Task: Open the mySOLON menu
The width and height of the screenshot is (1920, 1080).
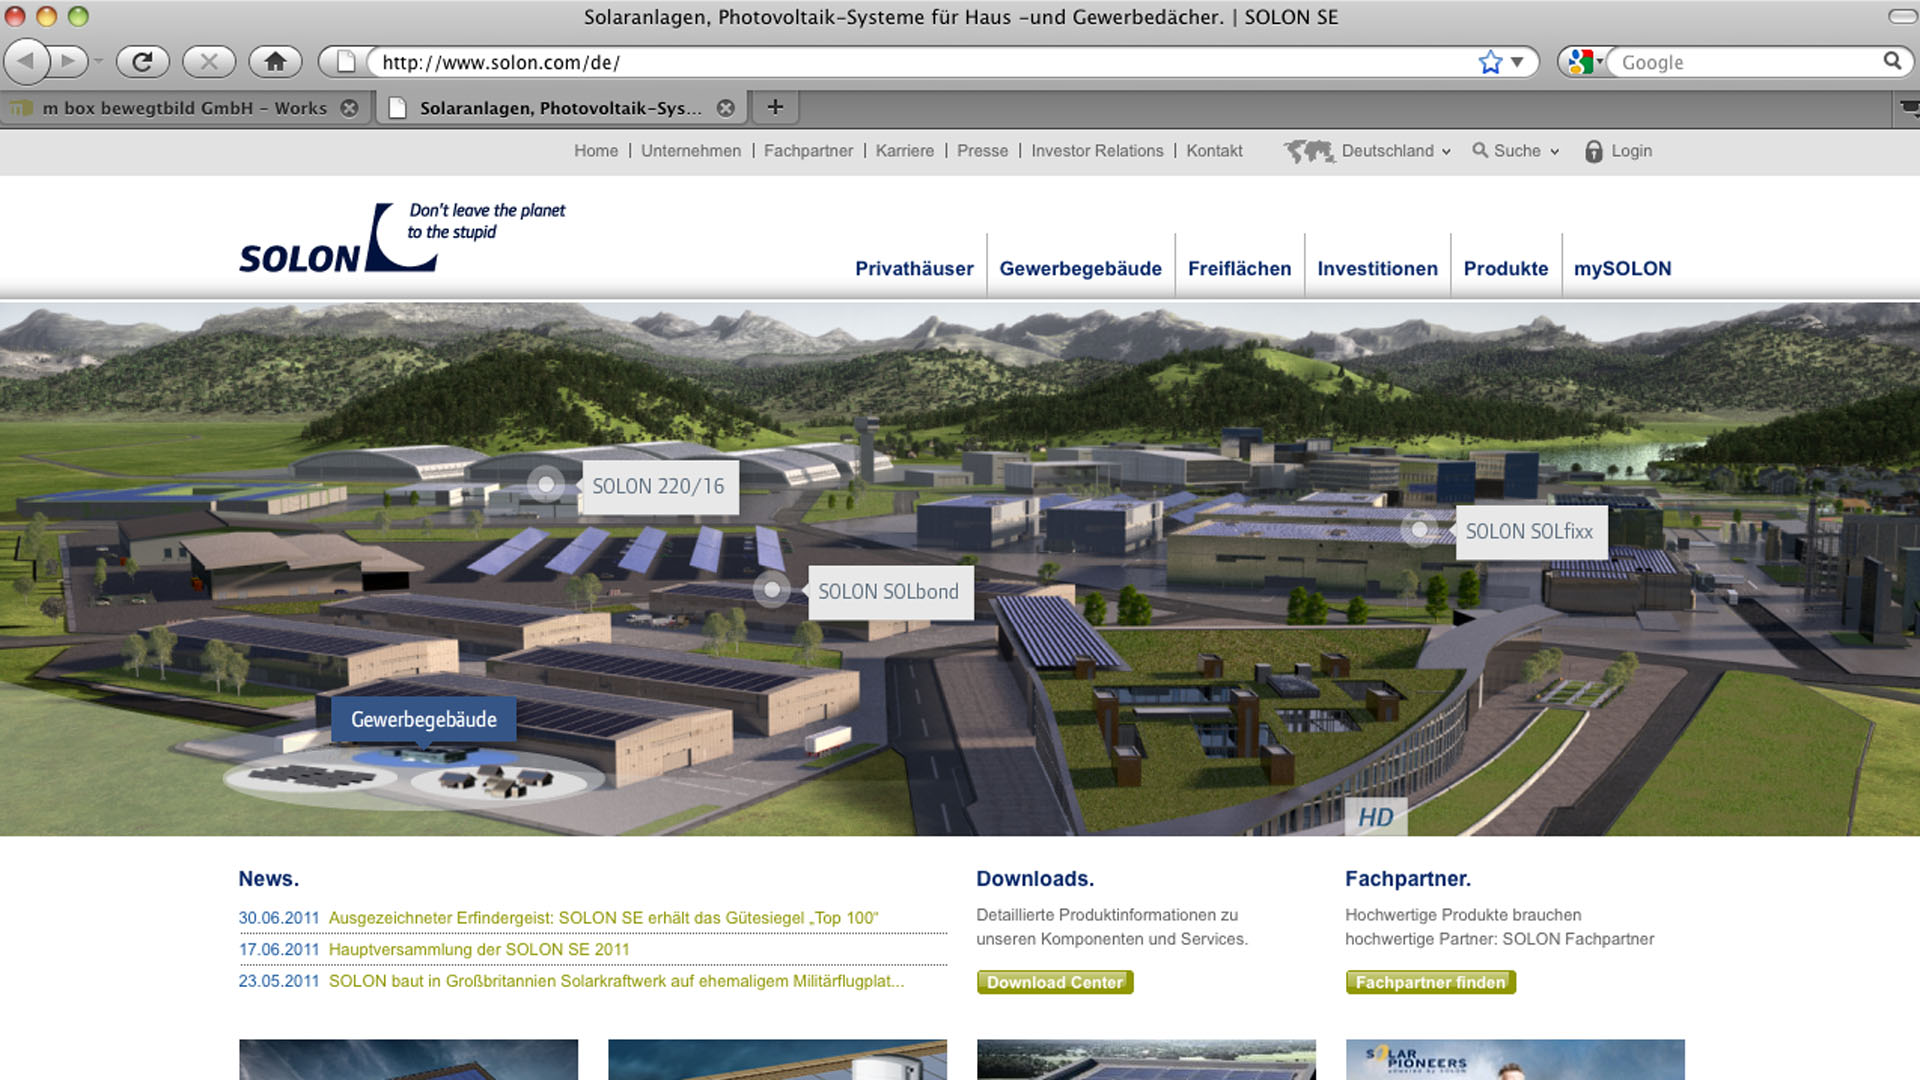Action: (x=1622, y=268)
